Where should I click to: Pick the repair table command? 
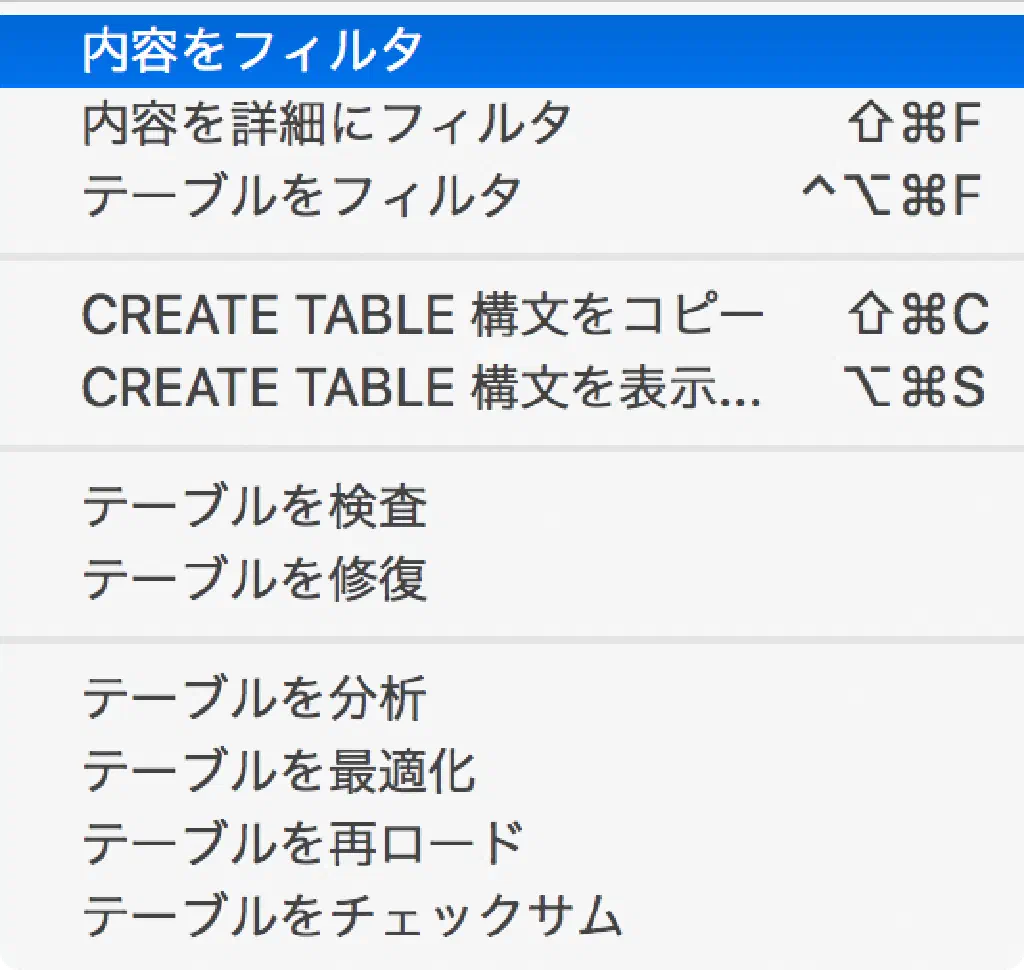[254, 580]
